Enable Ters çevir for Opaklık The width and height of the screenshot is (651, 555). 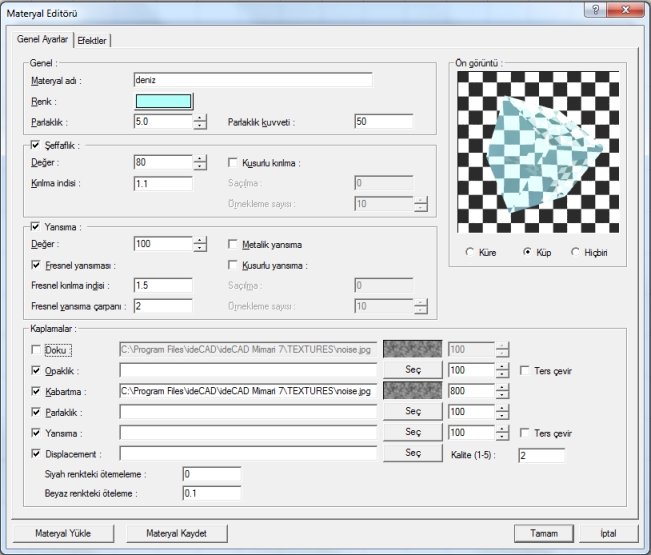pos(524,370)
